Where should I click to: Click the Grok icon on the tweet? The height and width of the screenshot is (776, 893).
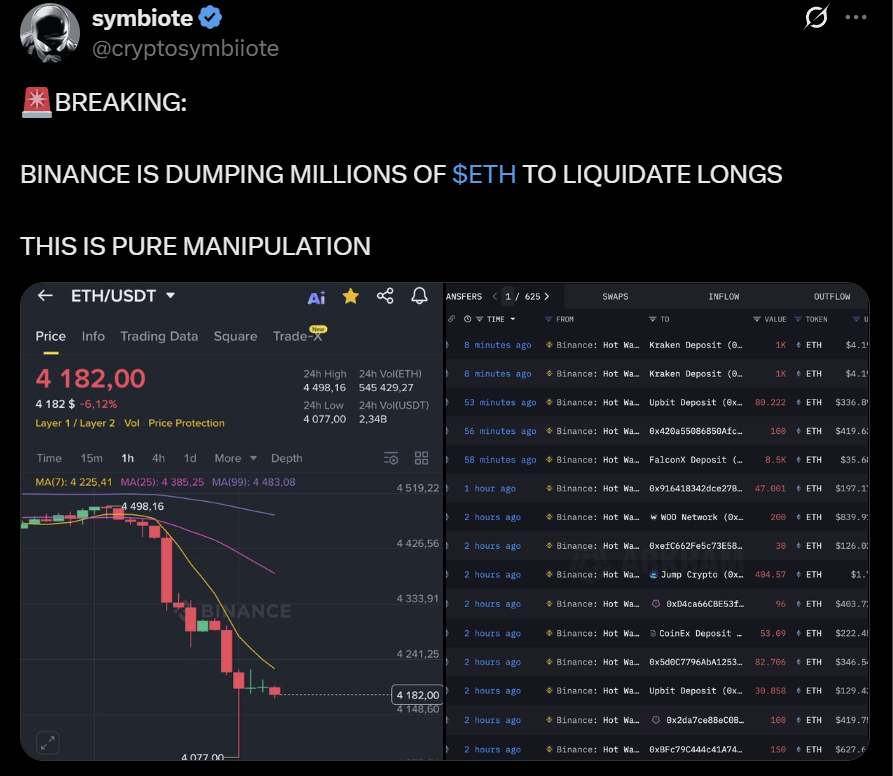(x=815, y=17)
